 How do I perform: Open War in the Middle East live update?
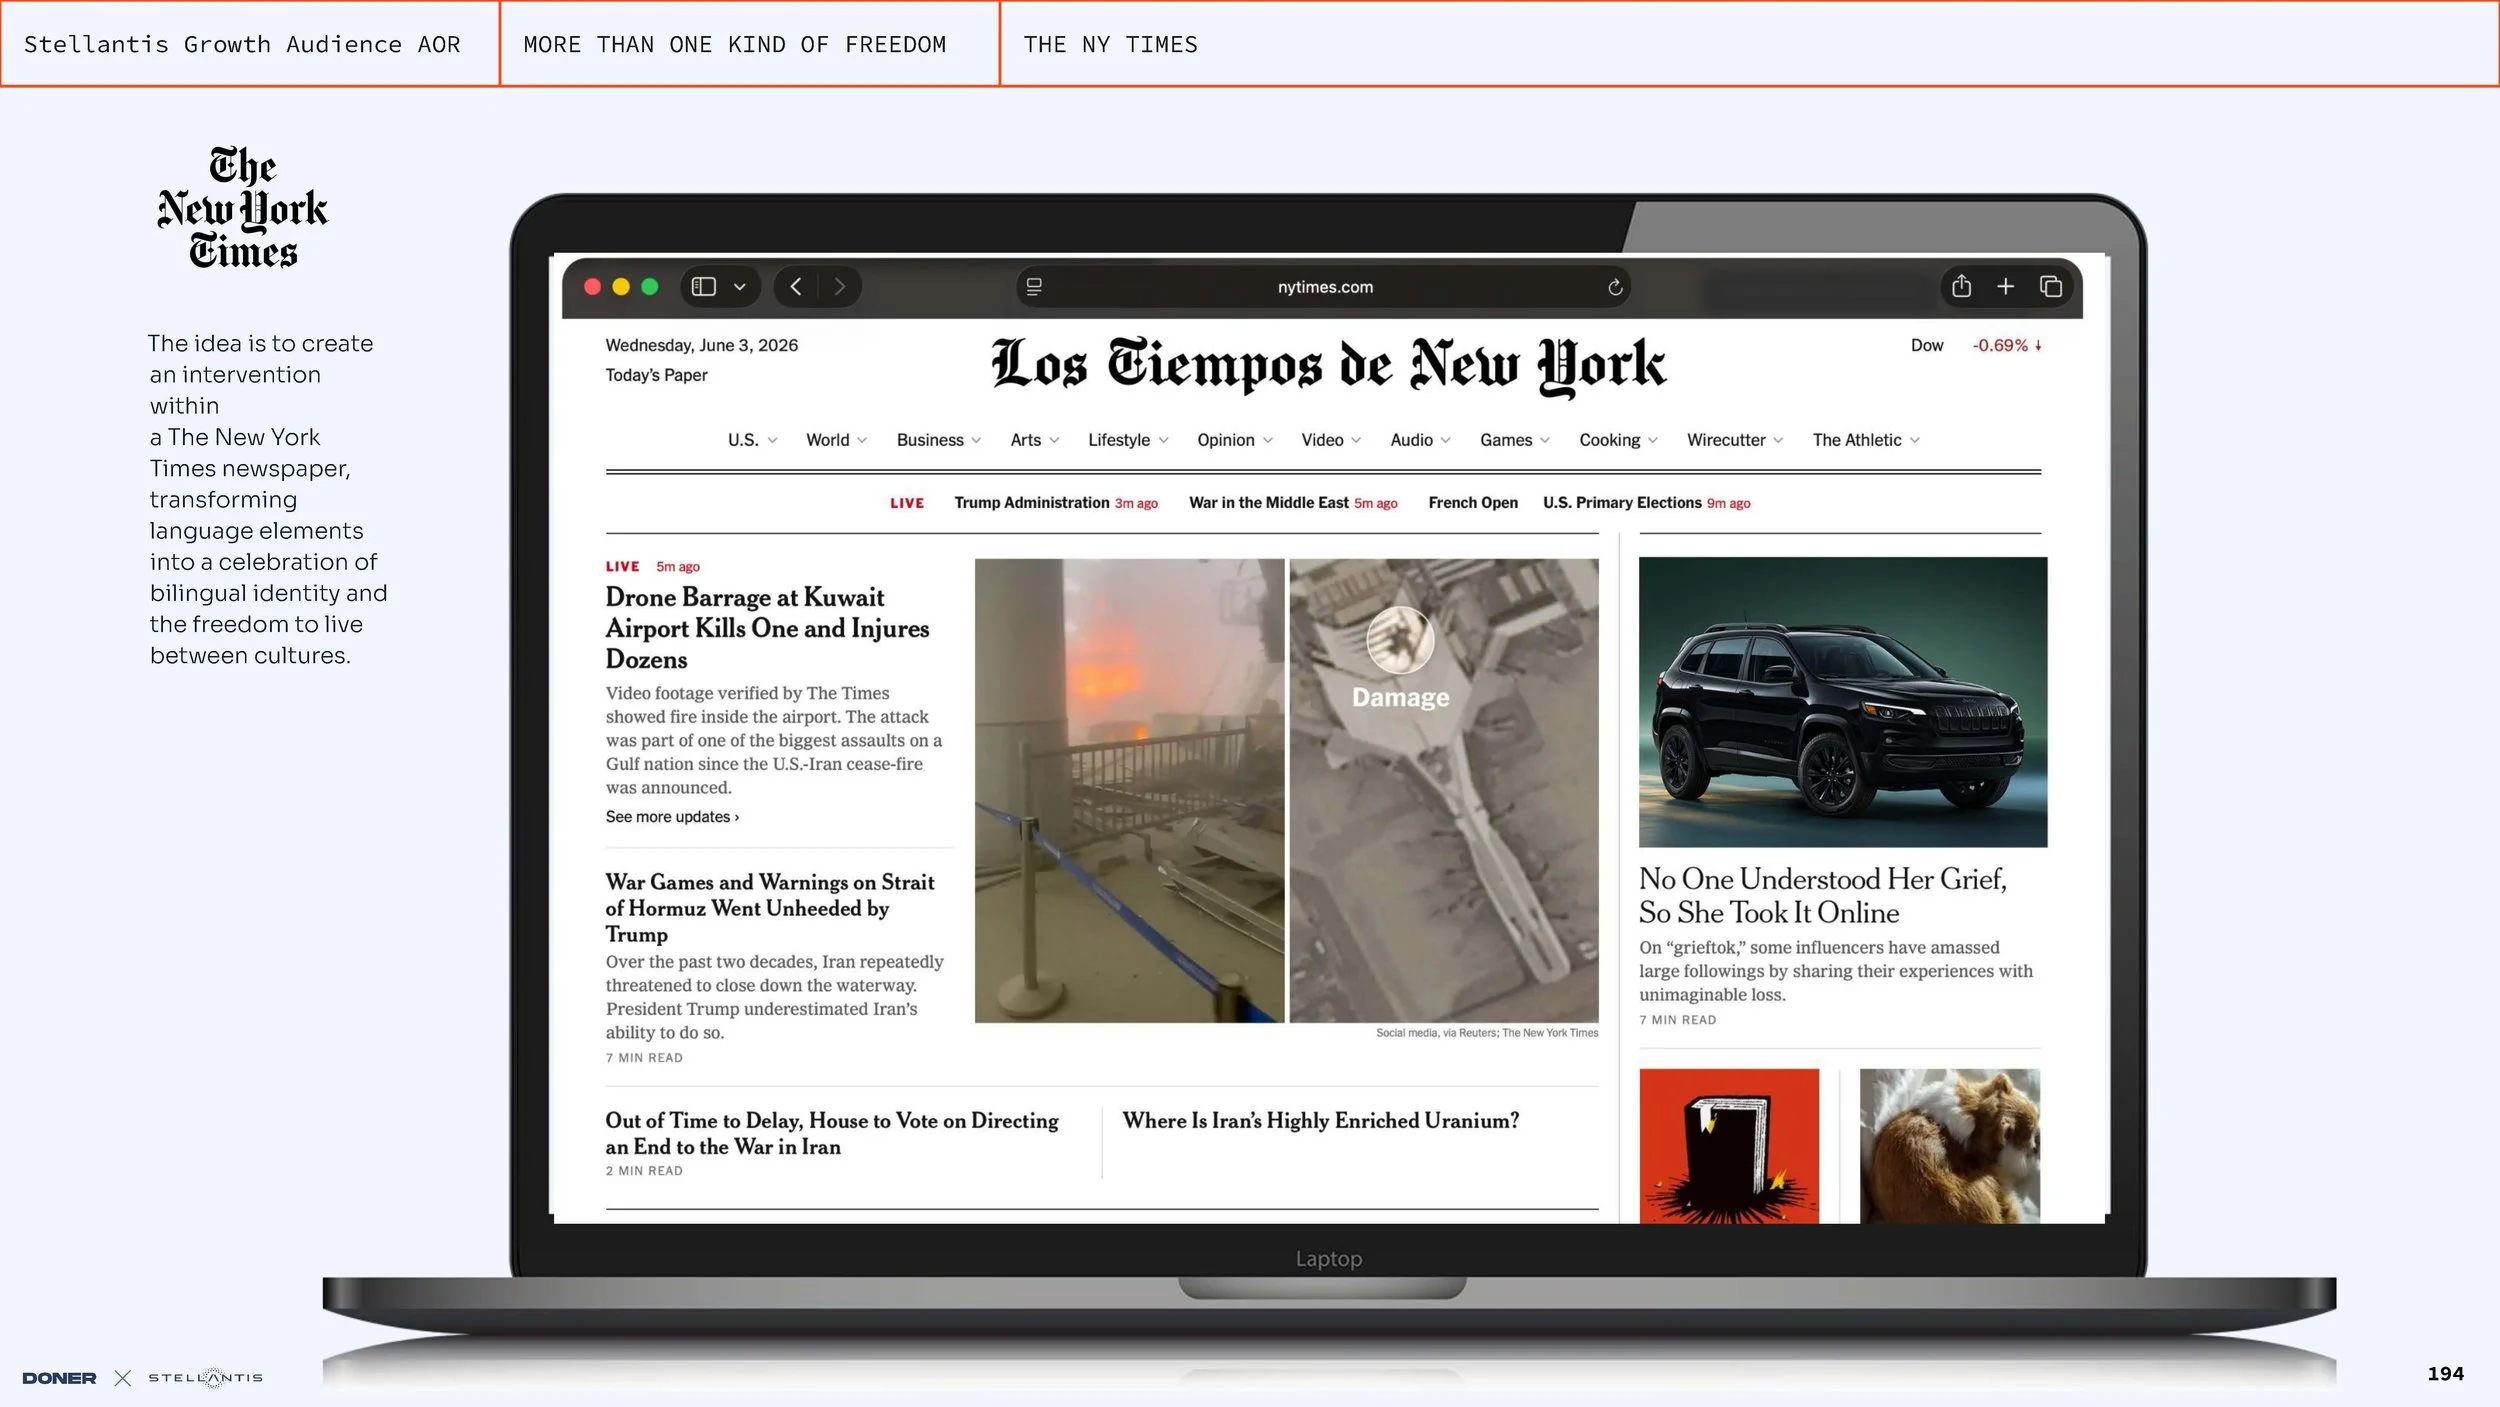(x=1293, y=503)
